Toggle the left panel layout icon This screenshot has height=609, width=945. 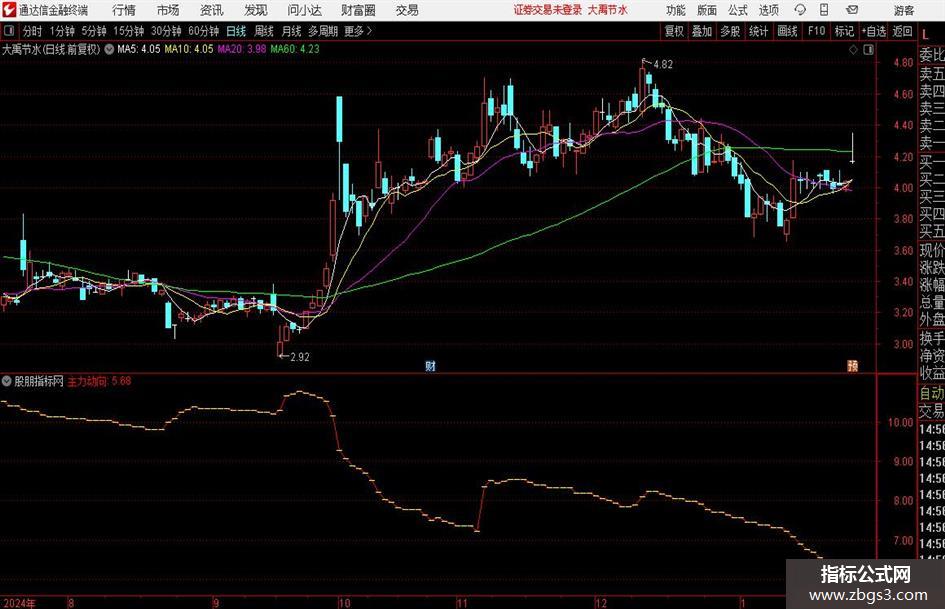8,31
